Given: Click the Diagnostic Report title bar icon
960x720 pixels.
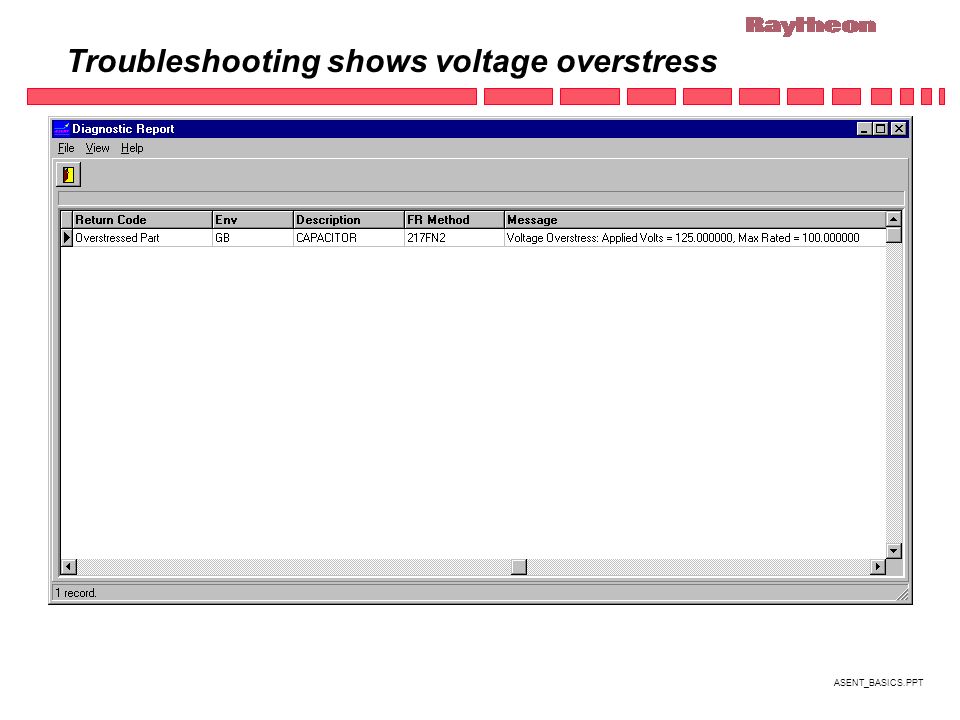Looking at the screenshot, I should pyautogui.click(x=62, y=129).
